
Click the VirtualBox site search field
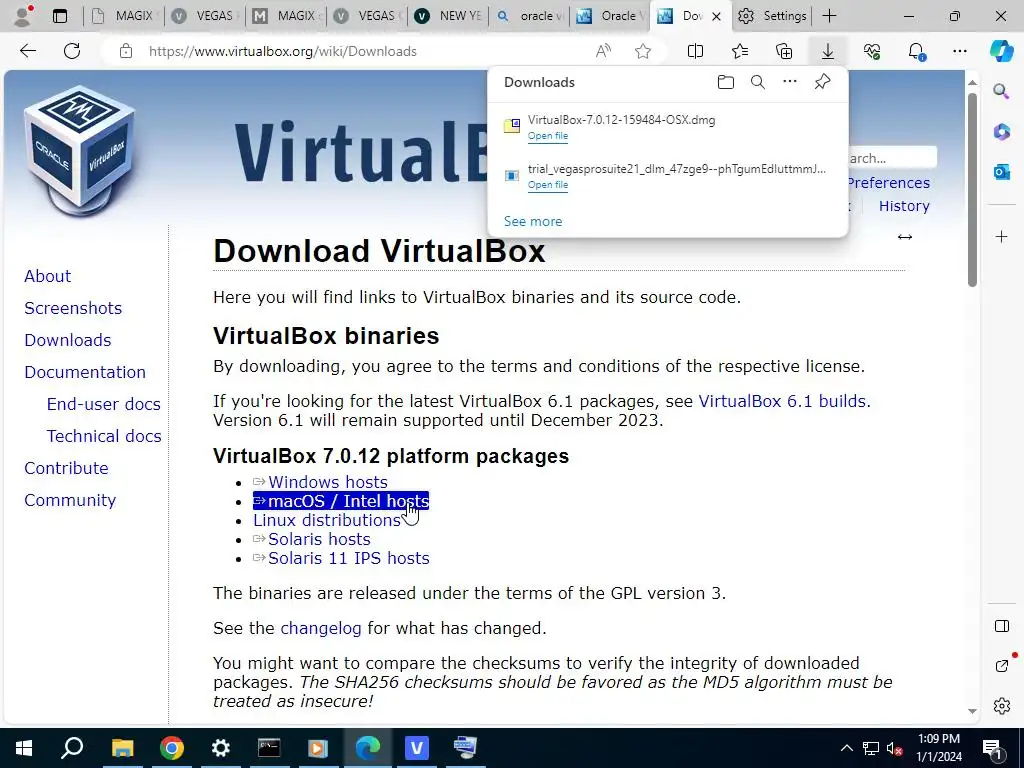tap(892, 158)
